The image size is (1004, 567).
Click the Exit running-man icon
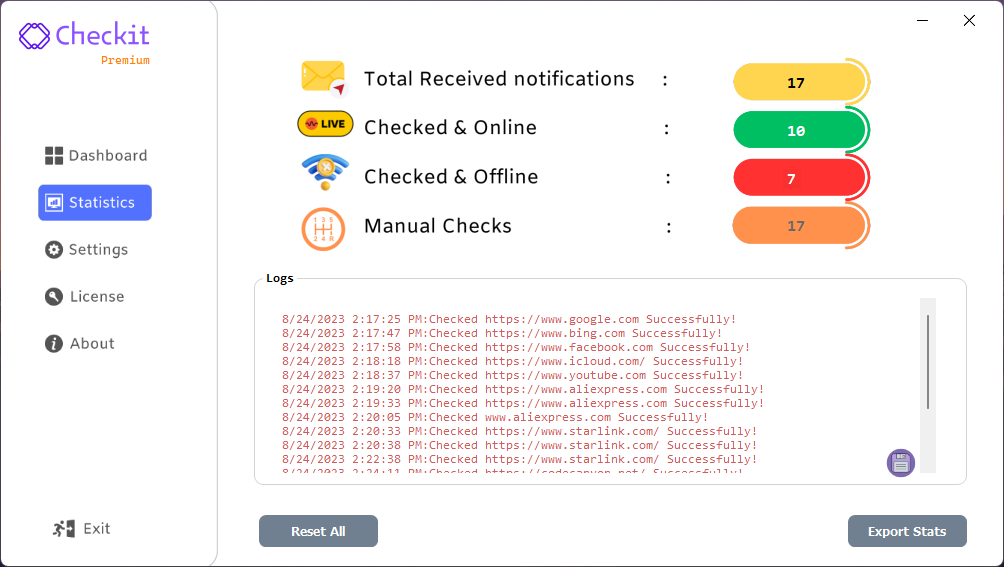pyautogui.click(x=64, y=529)
